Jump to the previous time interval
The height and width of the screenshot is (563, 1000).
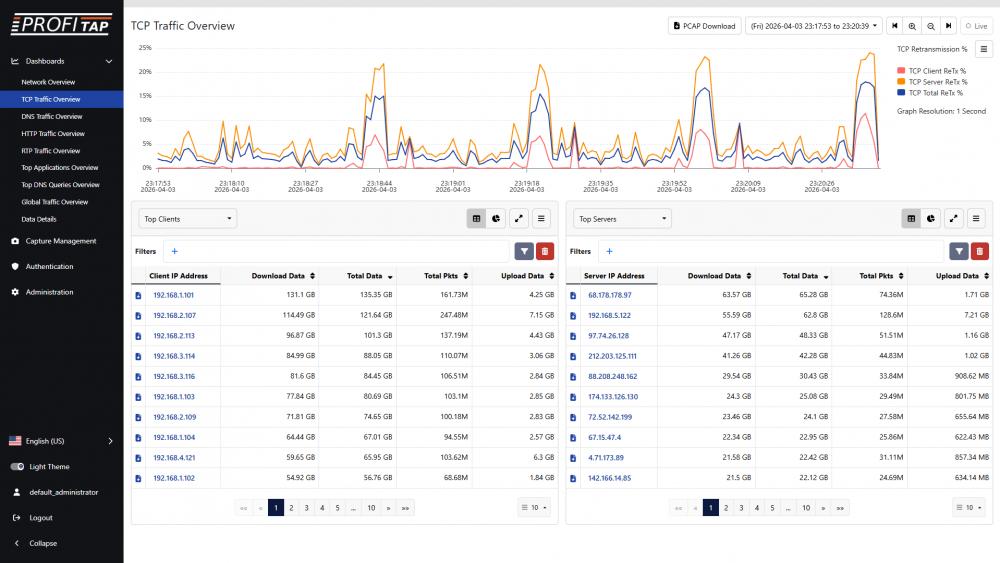[x=895, y=26]
